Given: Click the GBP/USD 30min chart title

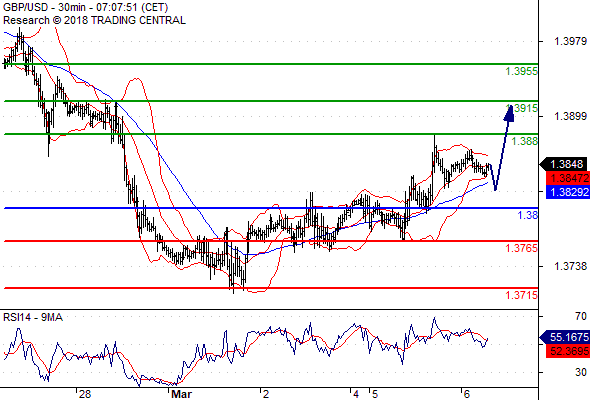Looking at the screenshot, I should tap(86, 8).
